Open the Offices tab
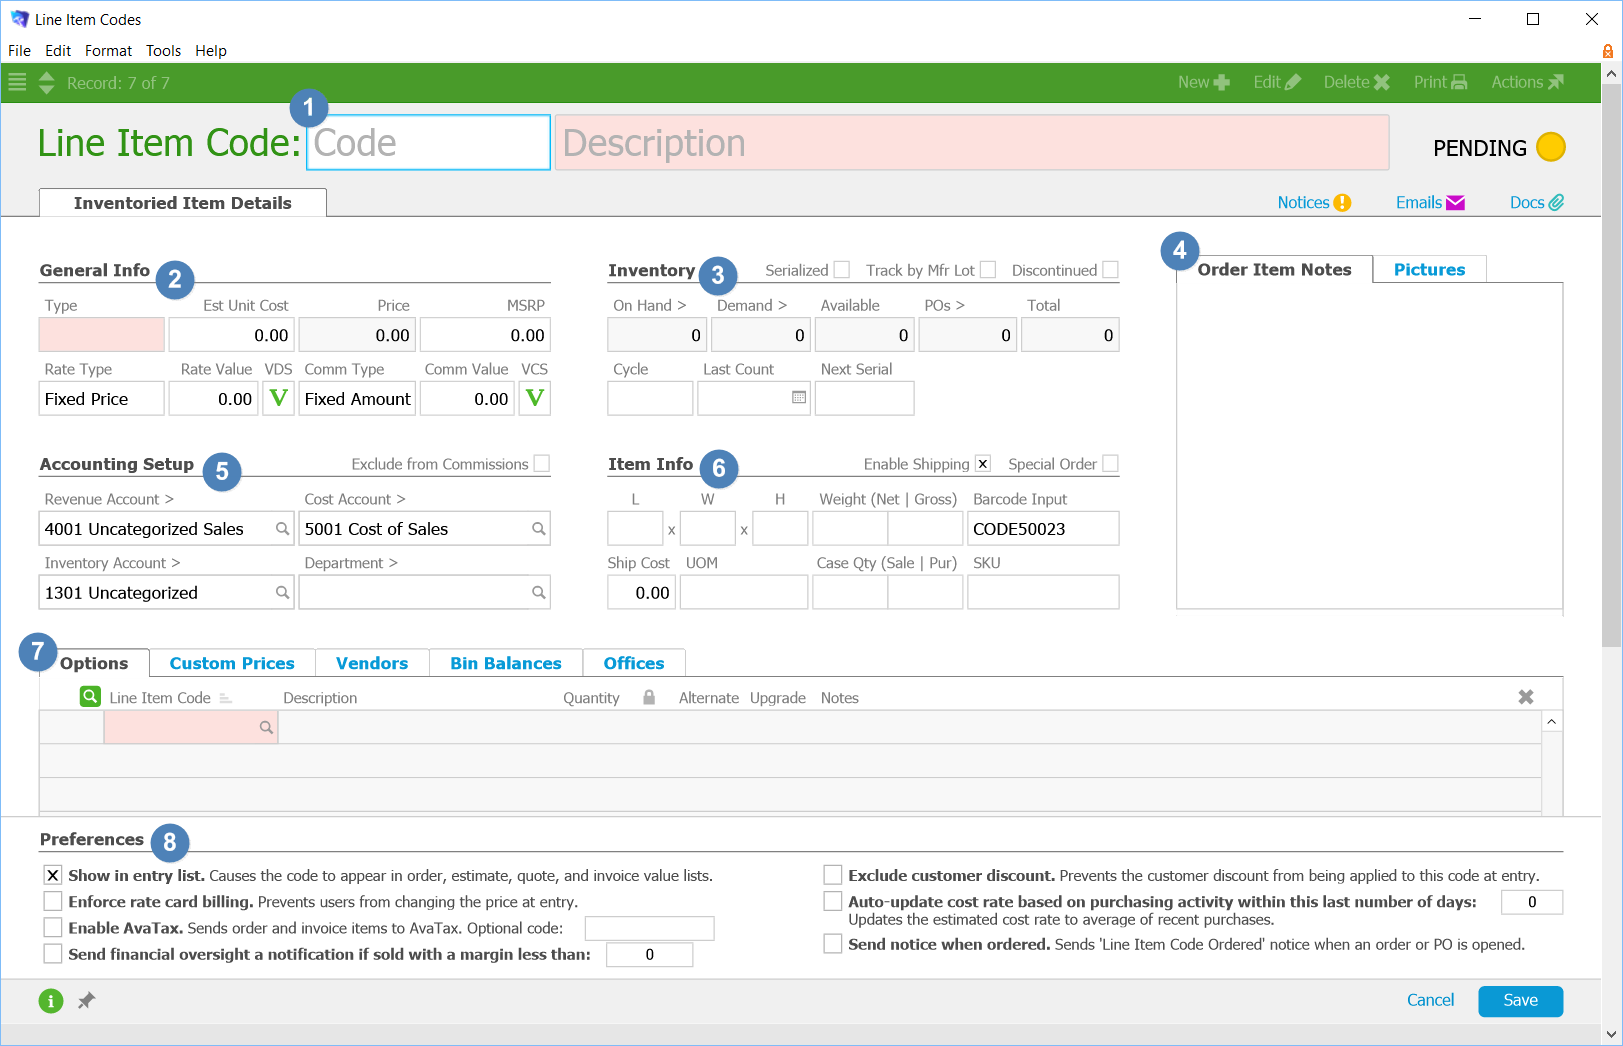1623x1046 pixels. (x=634, y=663)
